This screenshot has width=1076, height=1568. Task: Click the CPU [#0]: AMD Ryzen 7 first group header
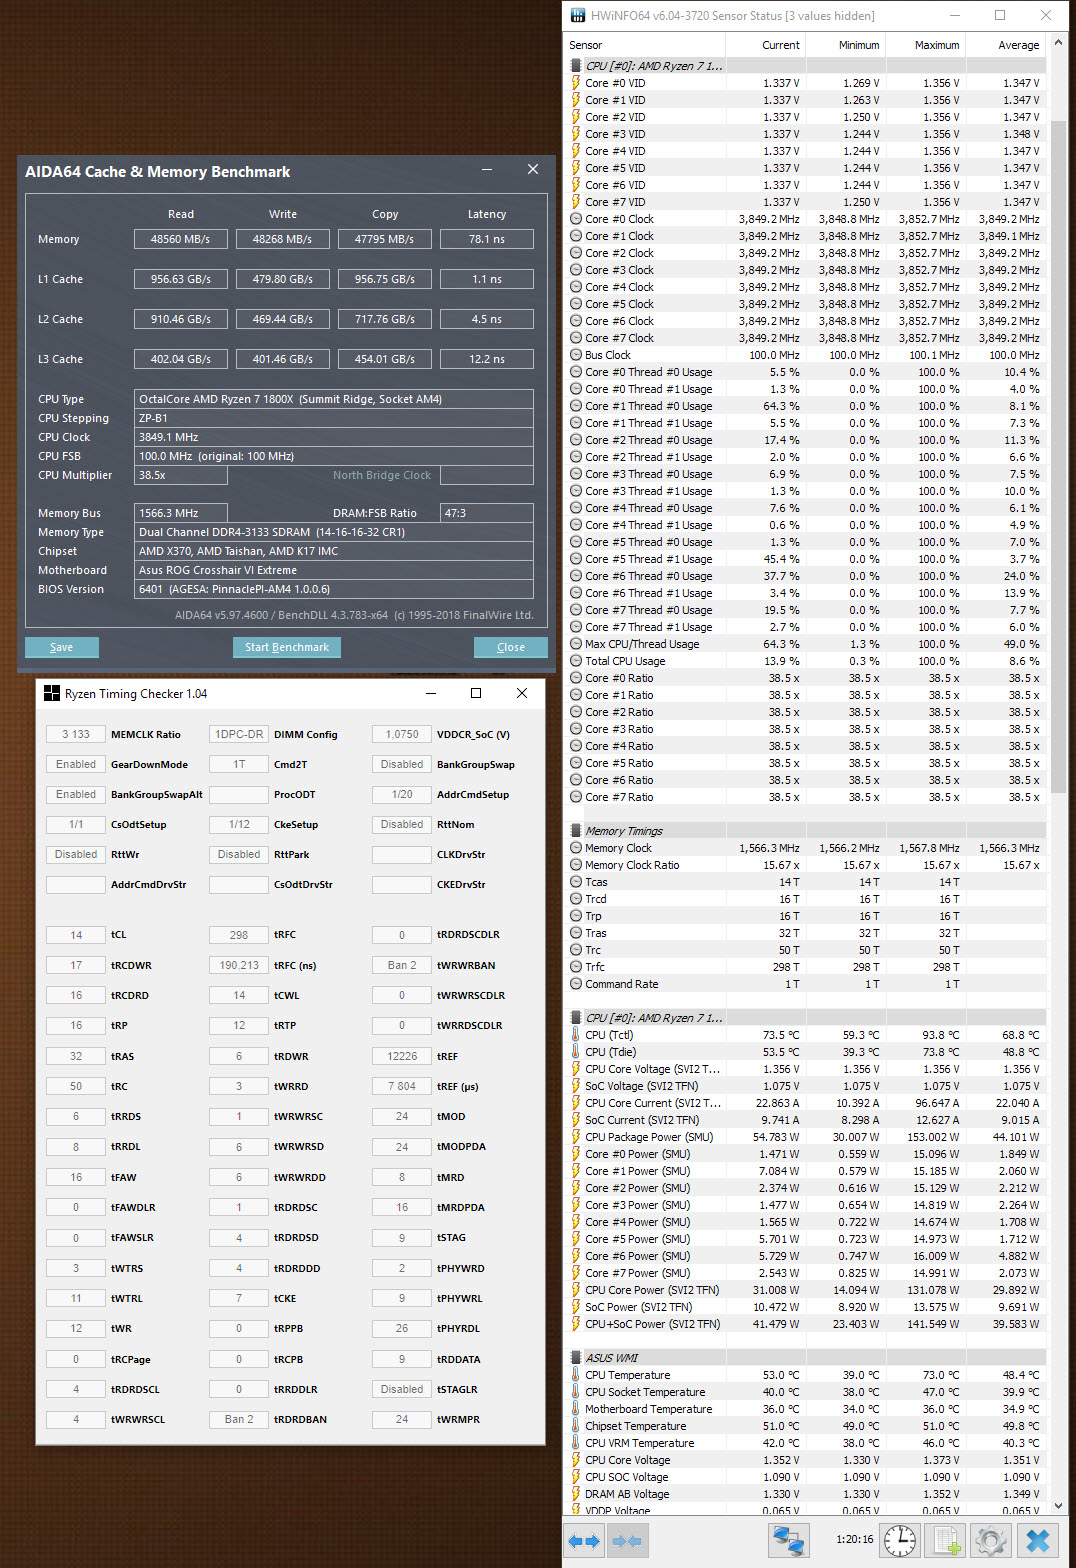tap(806, 66)
